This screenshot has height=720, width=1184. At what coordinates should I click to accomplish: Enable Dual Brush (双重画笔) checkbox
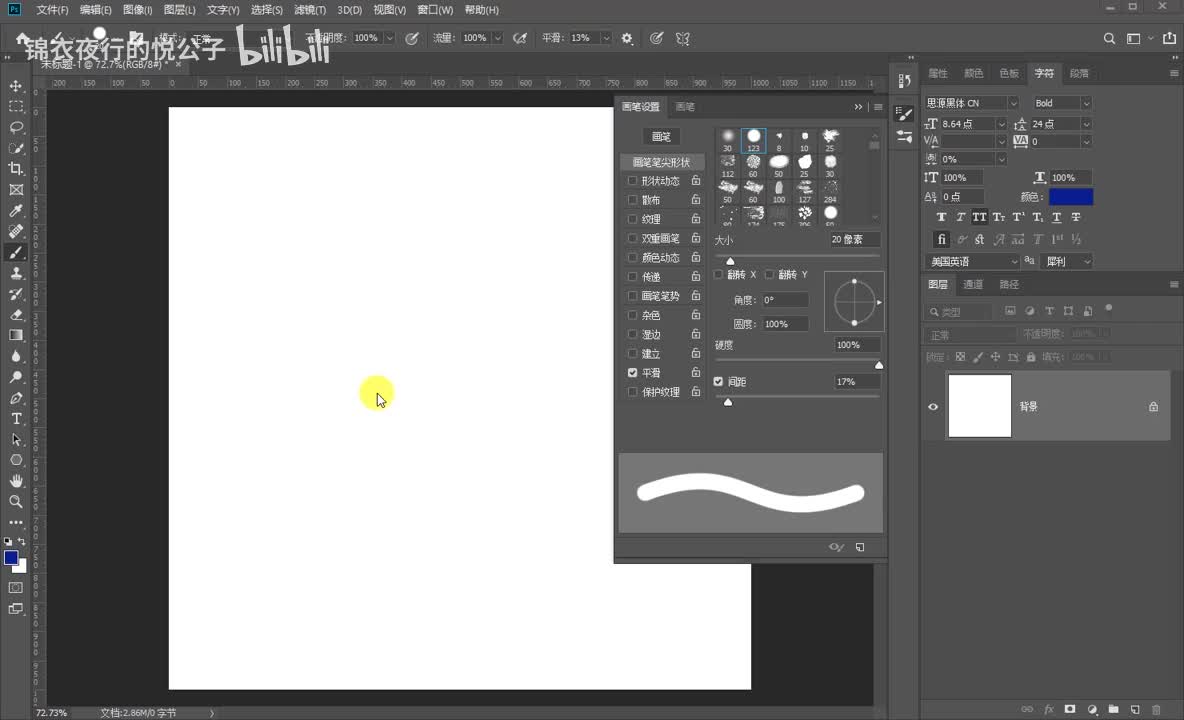[x=633, y=238]
